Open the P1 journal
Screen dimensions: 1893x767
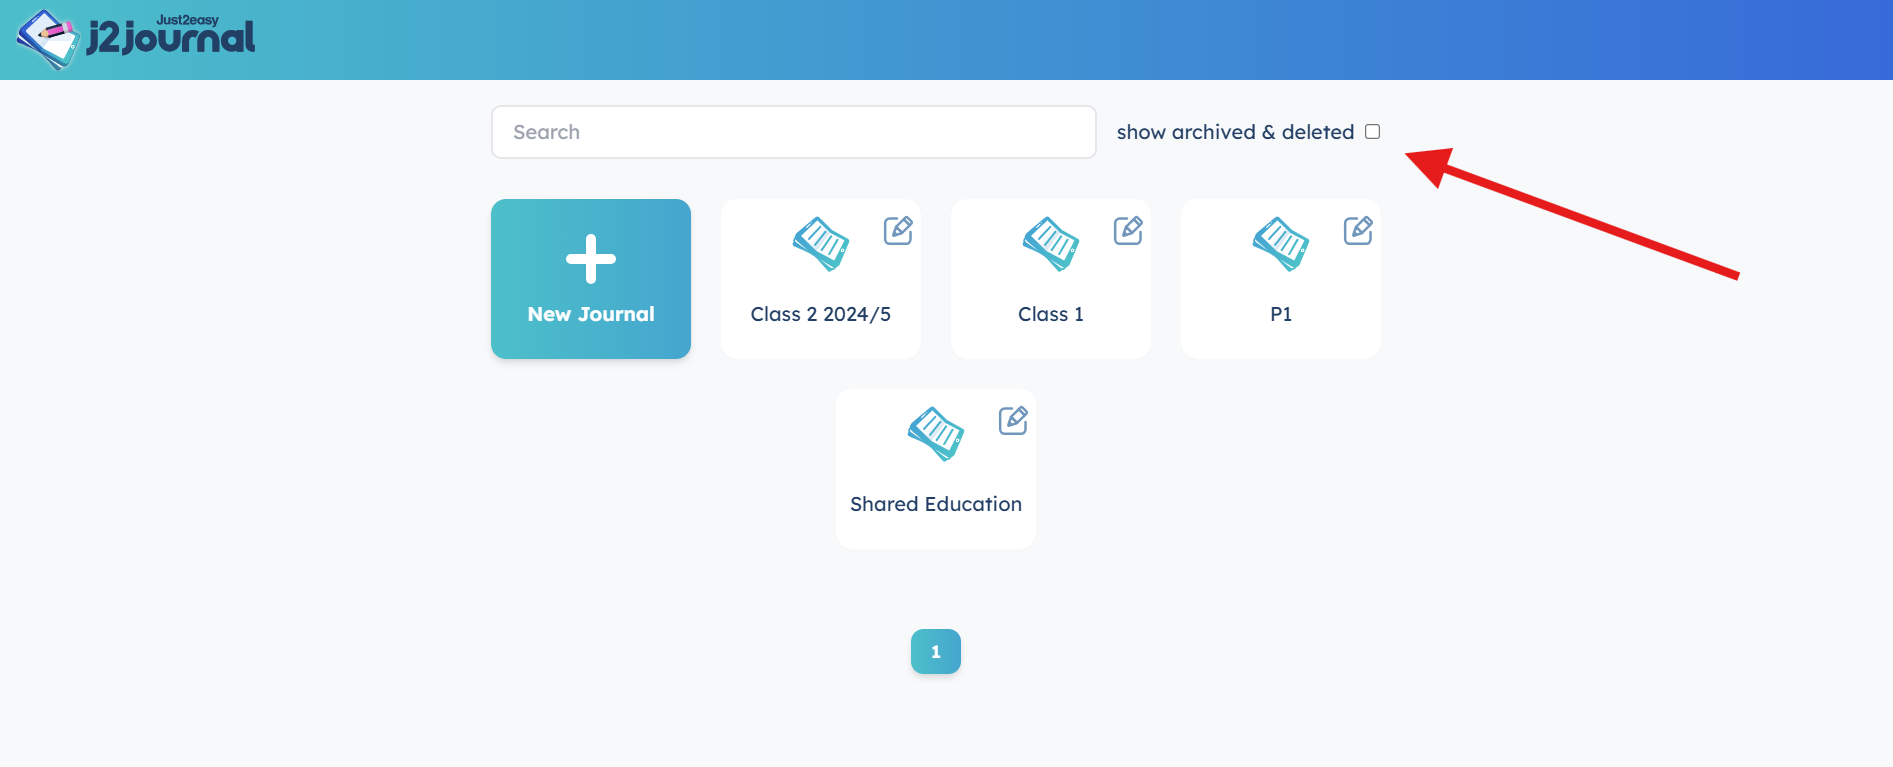coord(1281,279)
